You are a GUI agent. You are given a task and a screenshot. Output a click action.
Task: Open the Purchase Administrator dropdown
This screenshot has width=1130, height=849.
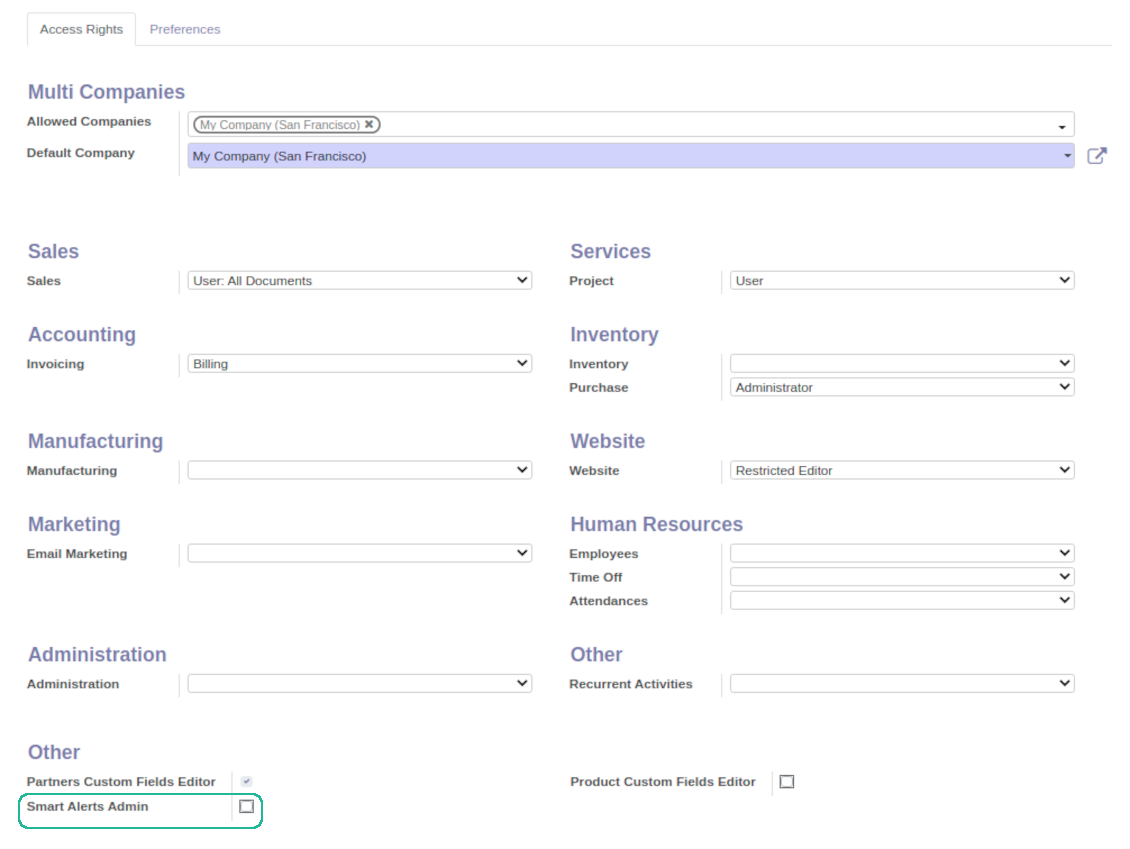click(x=902, y=387)
